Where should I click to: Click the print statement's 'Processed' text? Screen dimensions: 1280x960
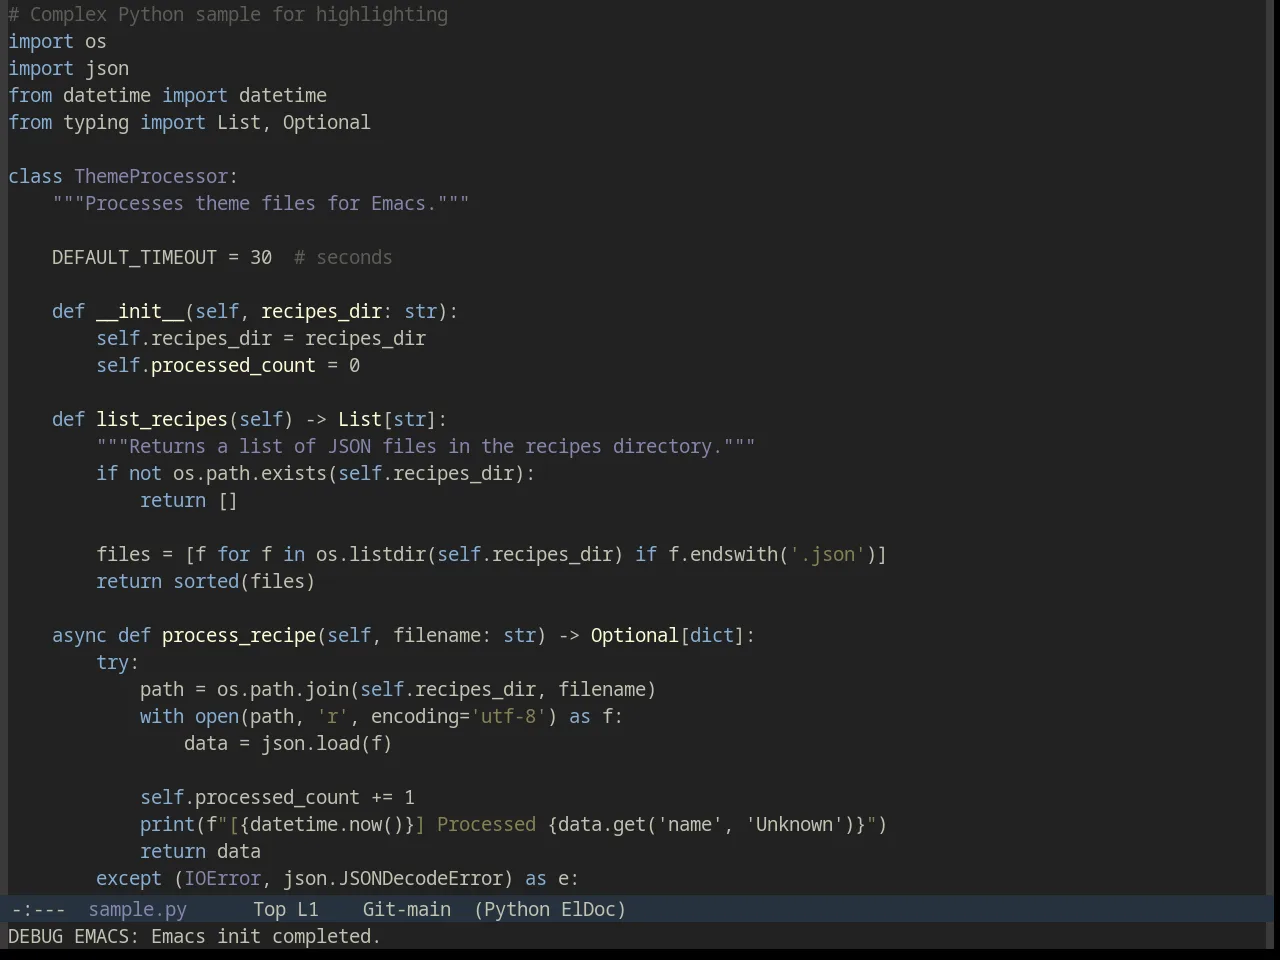486,824
